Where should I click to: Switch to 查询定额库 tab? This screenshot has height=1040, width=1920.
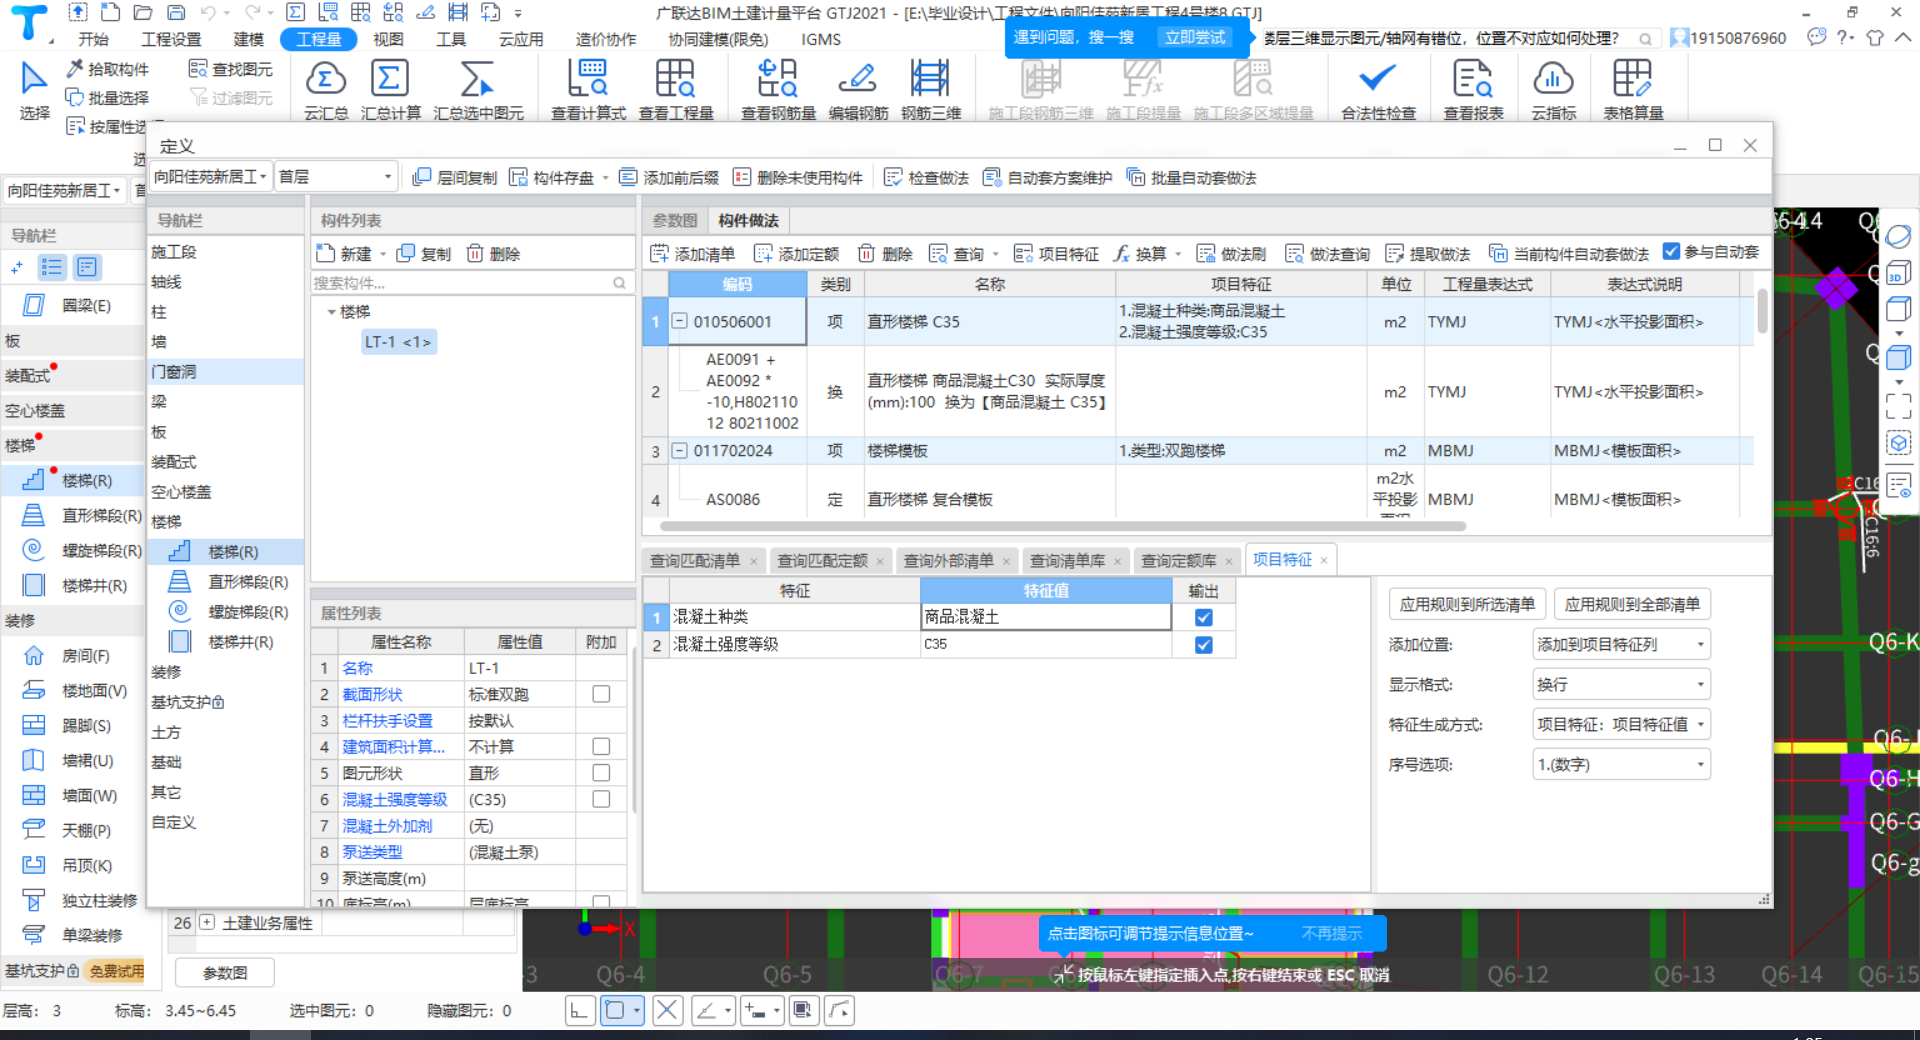click(x=1179, y=561)
